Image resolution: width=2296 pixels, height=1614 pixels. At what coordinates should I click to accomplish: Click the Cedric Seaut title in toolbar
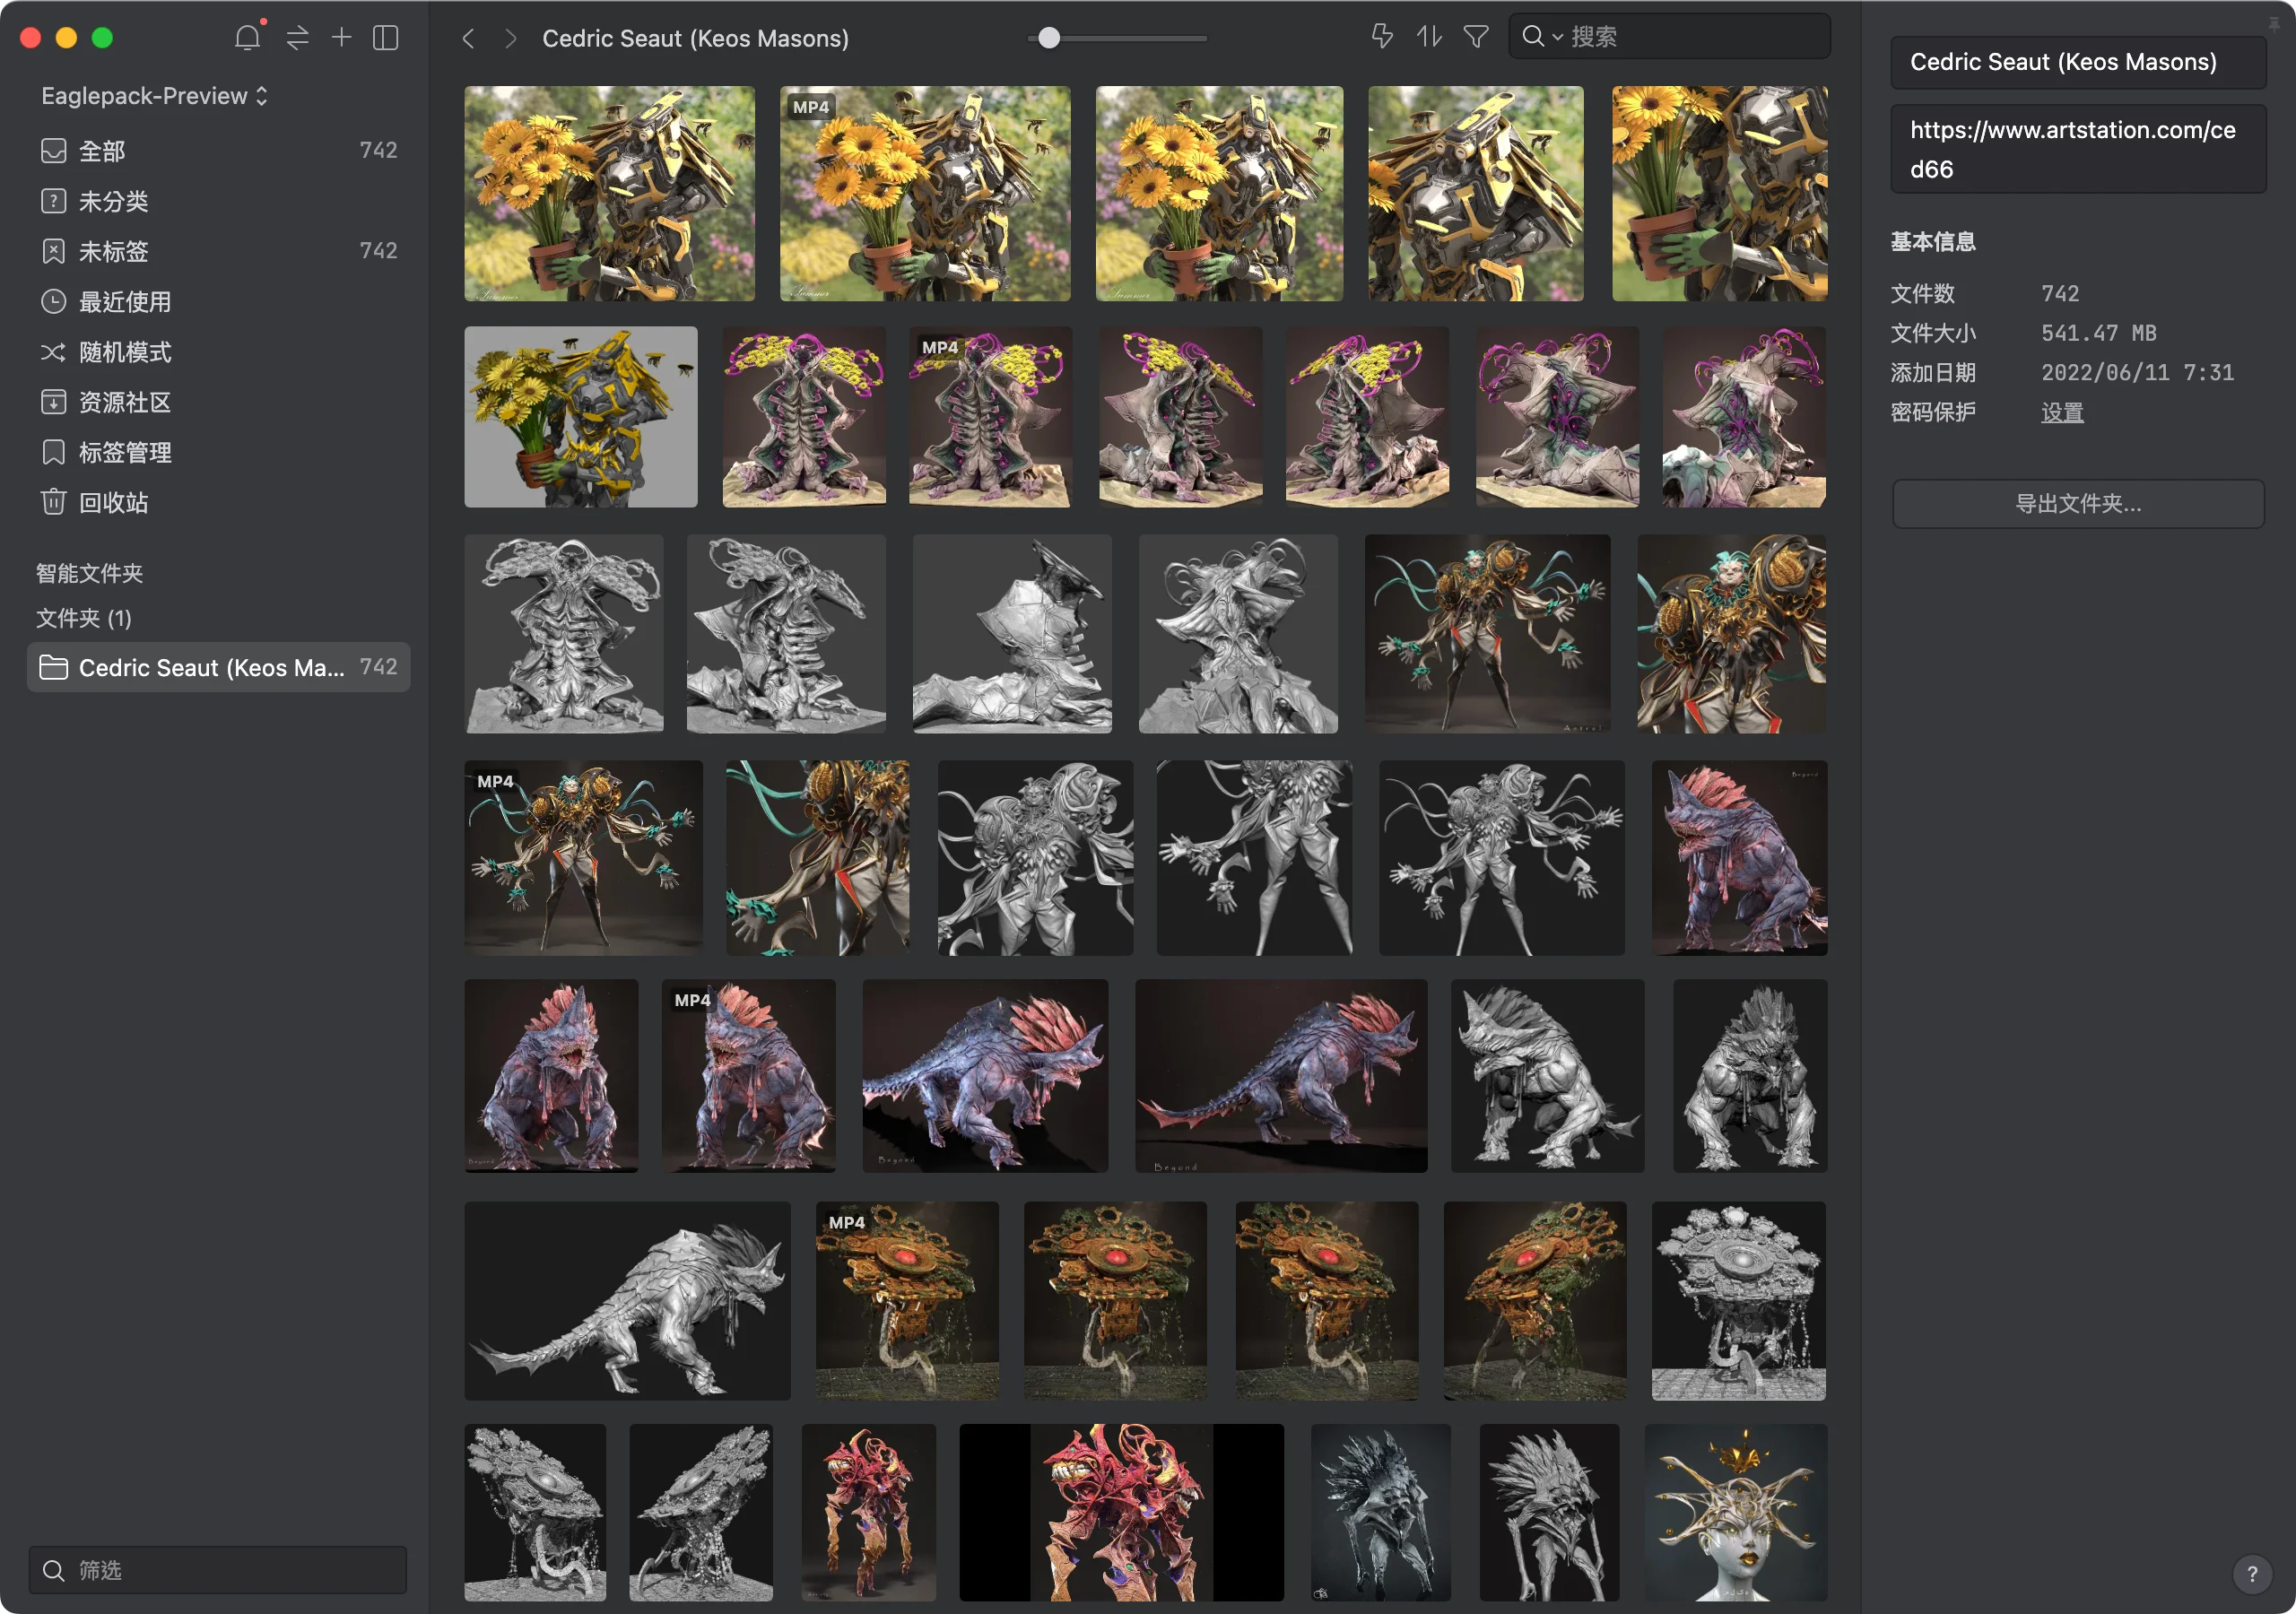[695, 38]
